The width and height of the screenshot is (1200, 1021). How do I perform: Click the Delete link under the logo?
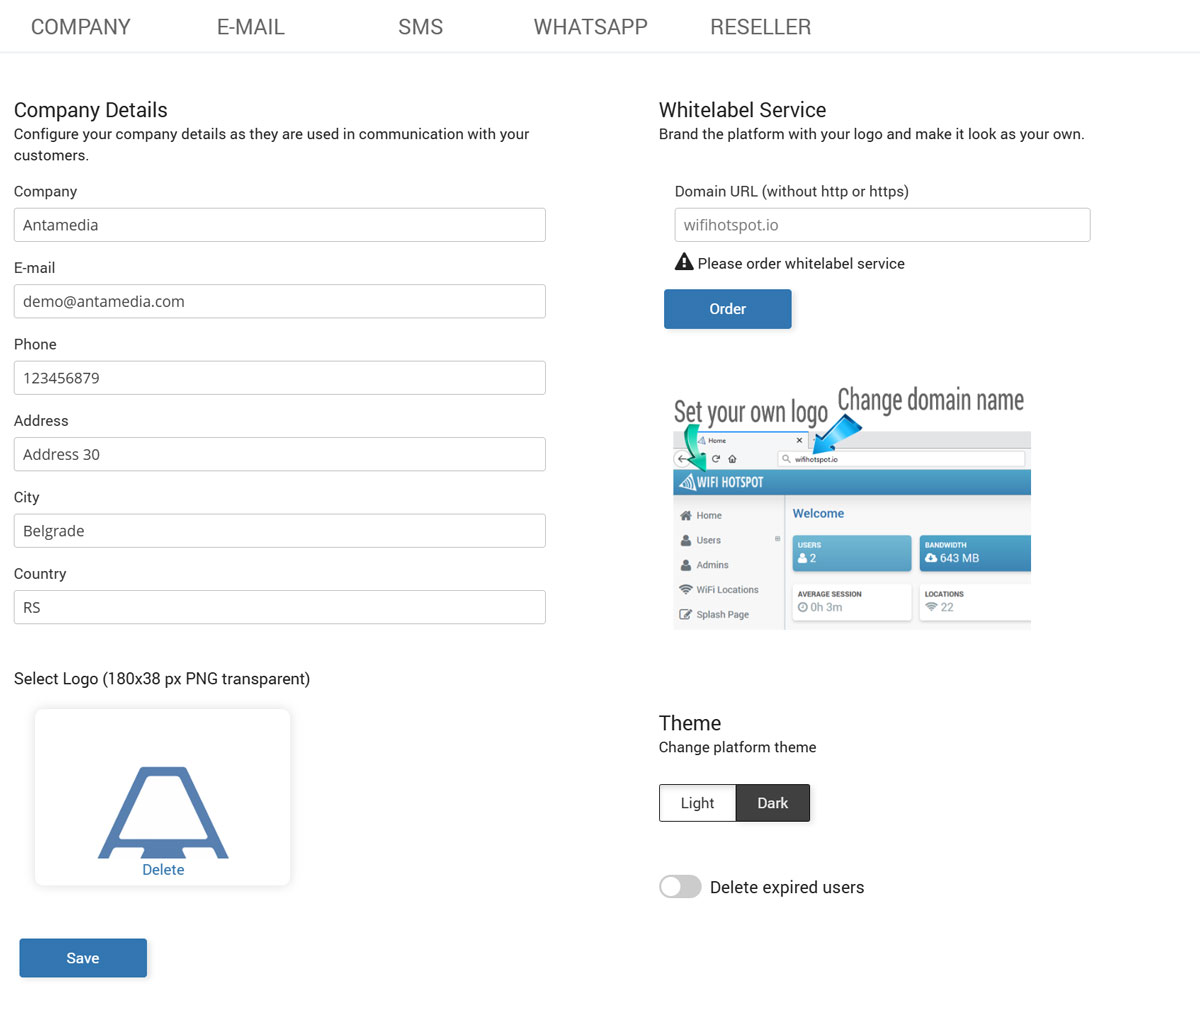tap(163, 870)
